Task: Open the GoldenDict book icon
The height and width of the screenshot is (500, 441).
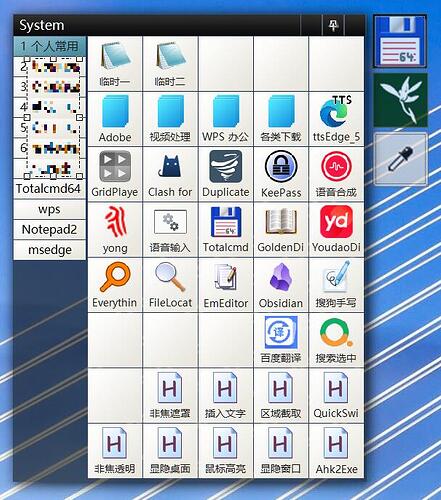Action: (281, 230)
